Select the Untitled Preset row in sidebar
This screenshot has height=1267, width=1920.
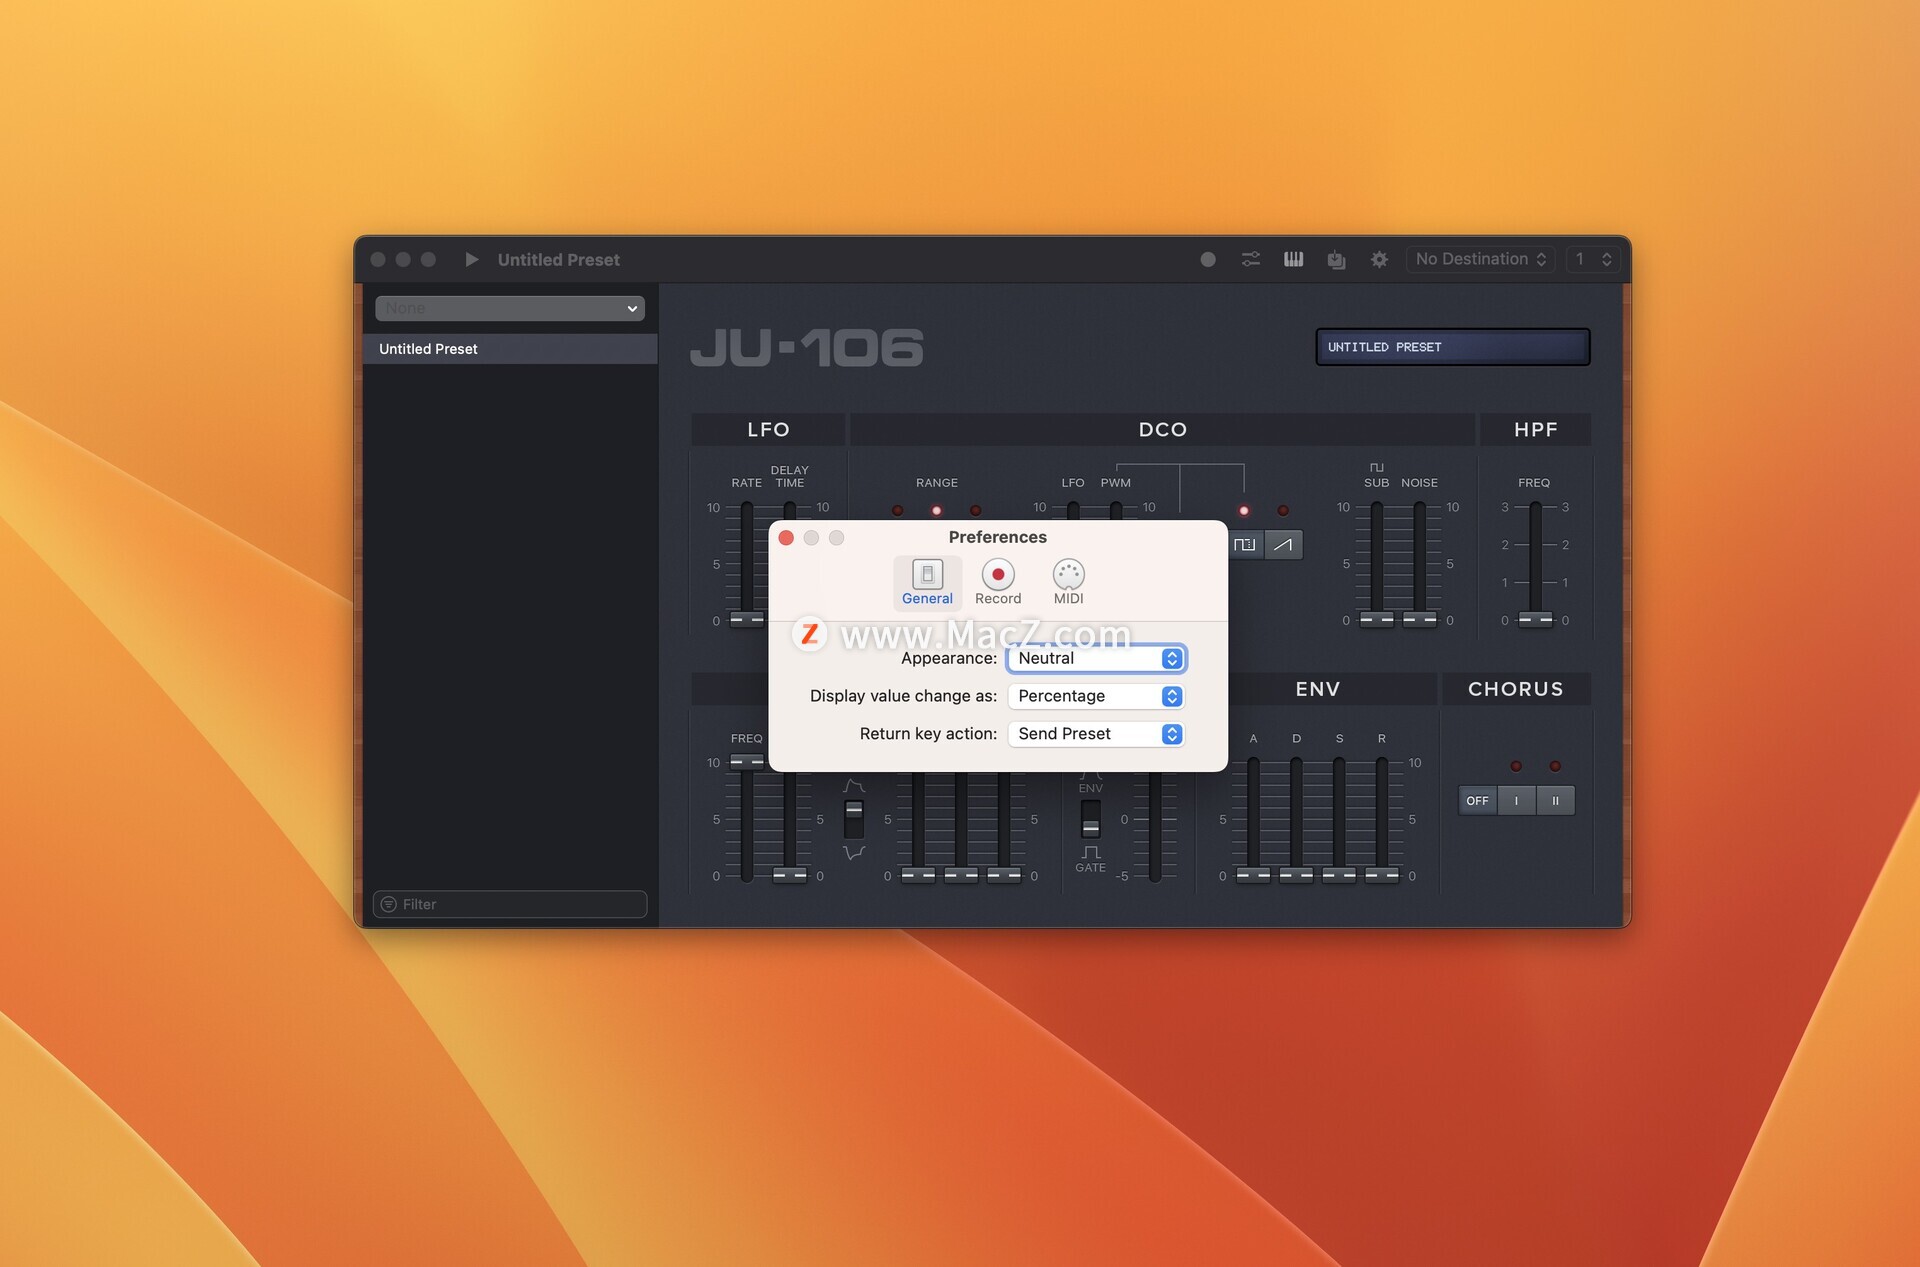click(x=510, y=349)
